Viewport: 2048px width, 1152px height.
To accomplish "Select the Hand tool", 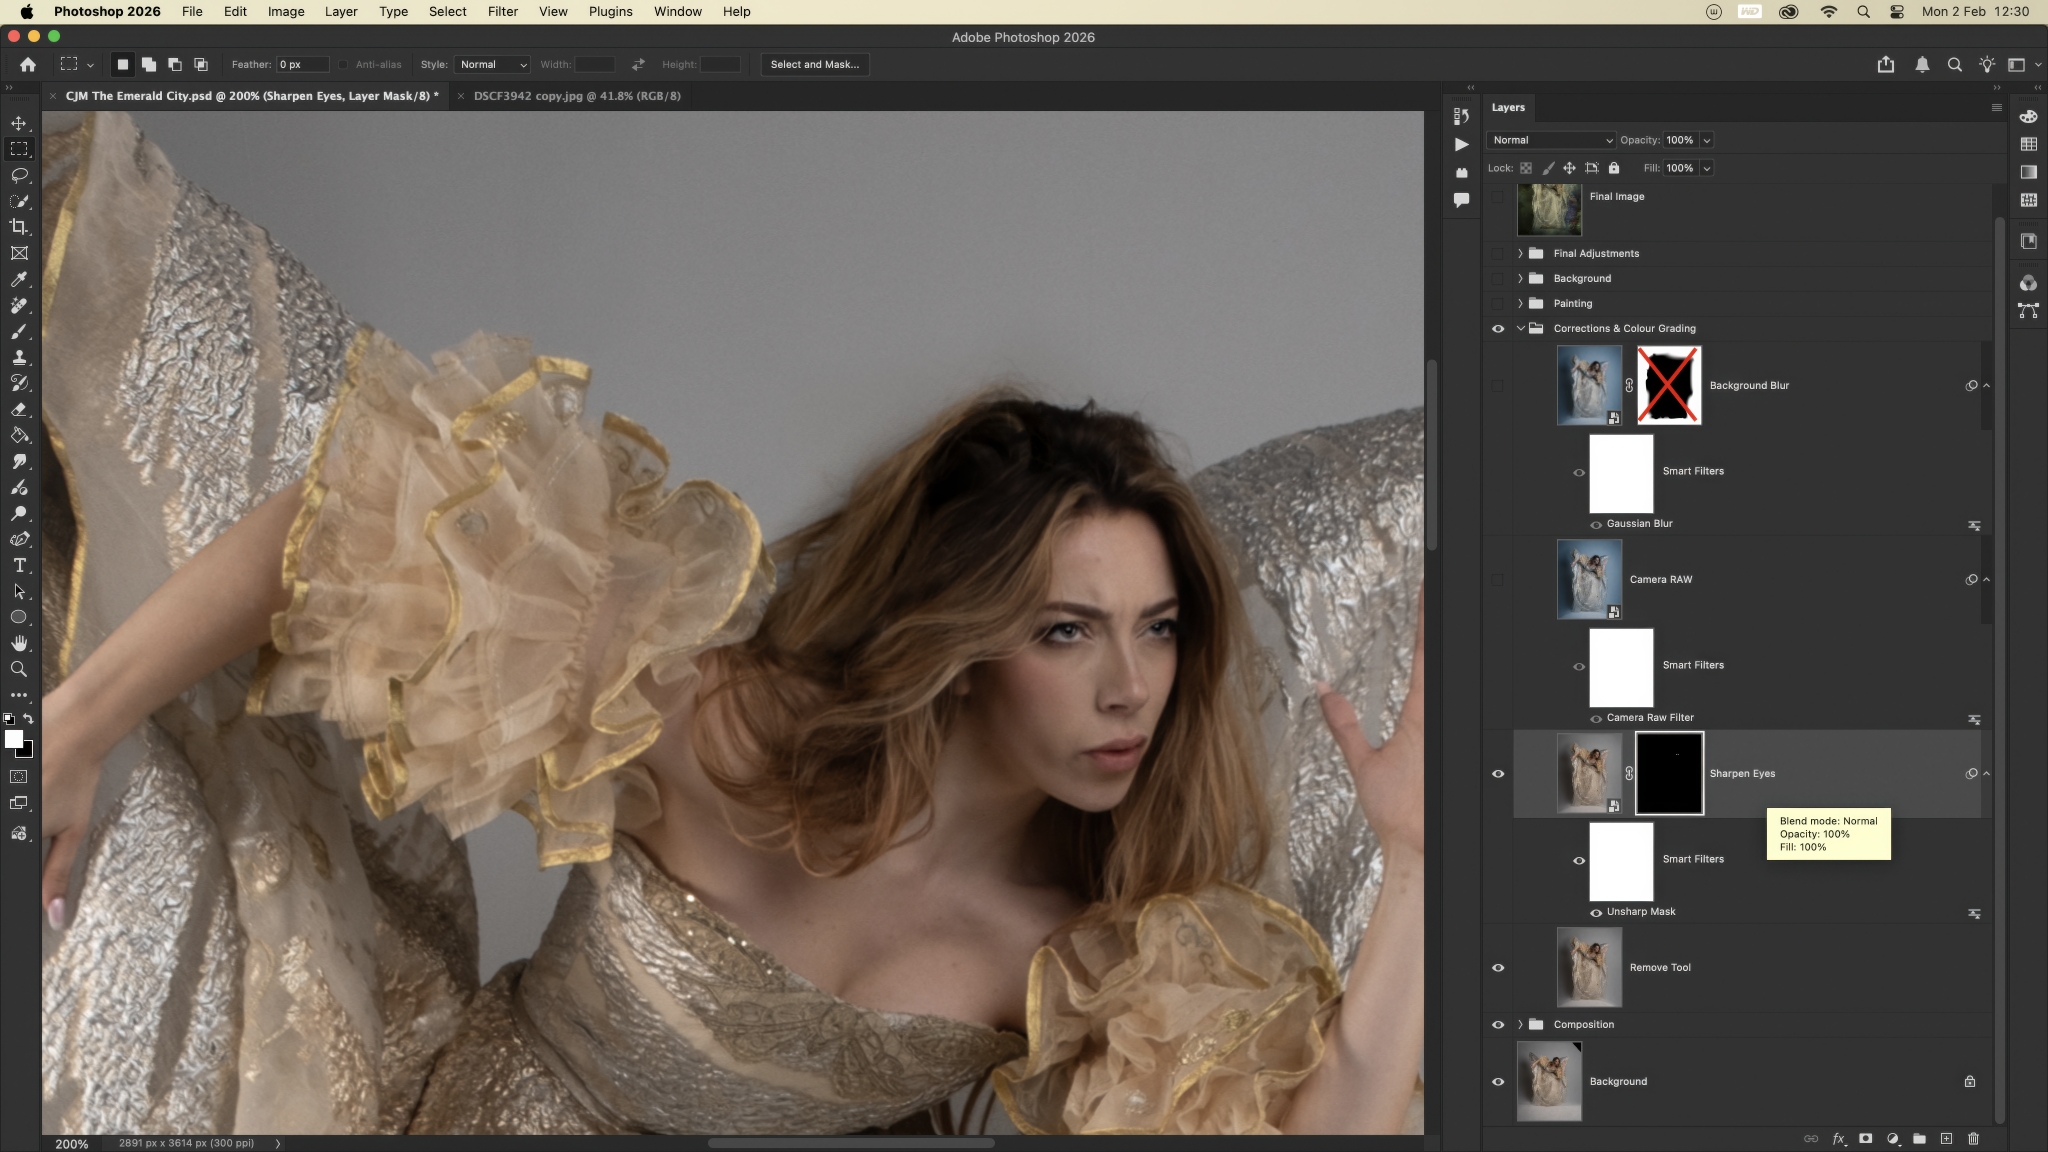I will tap(19, 643).
